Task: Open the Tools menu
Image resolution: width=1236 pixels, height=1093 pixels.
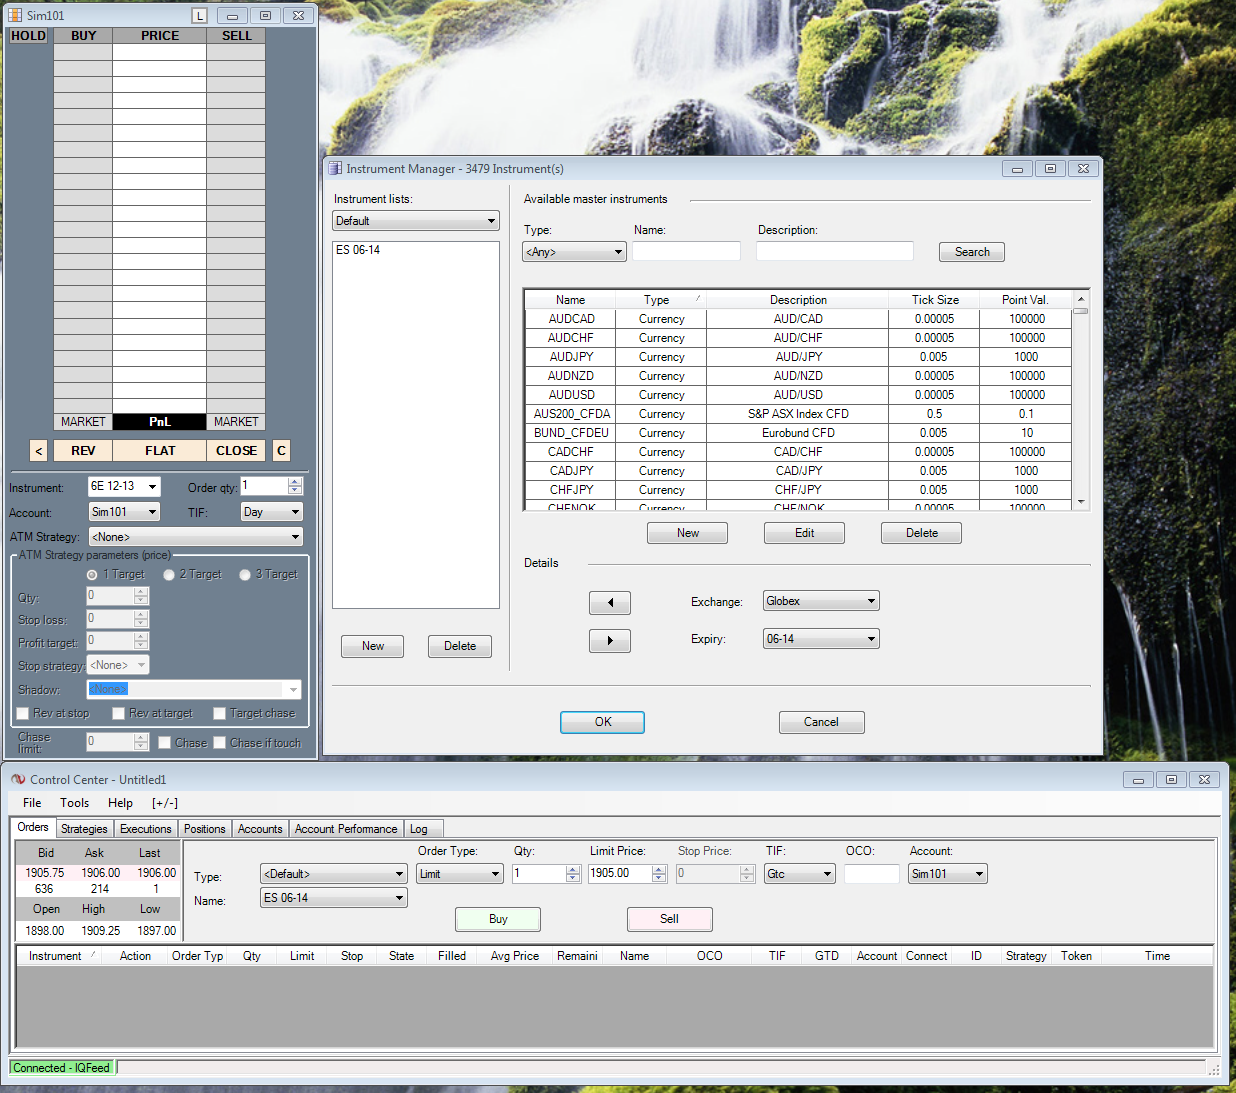Action: (x=74, y=803)
